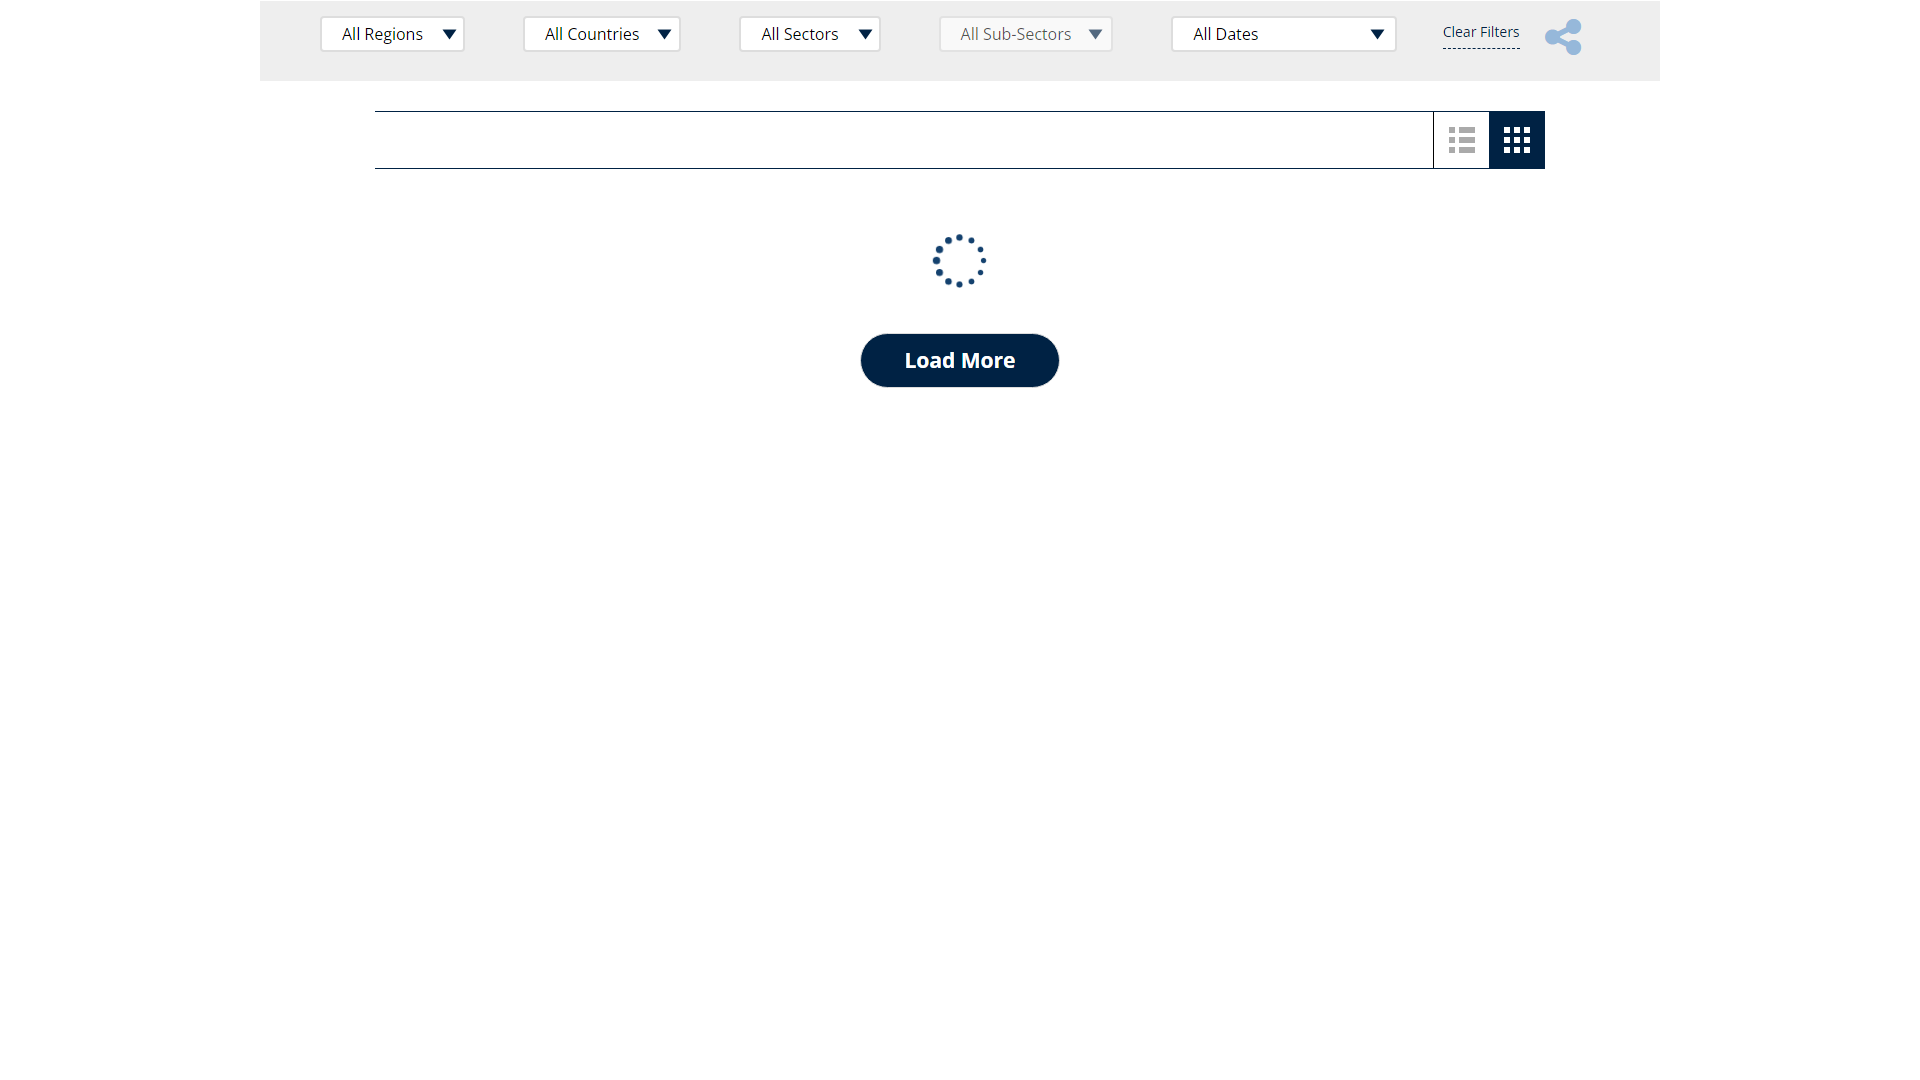Screen dimensions: 1920x1080
Task: Click the share icon
Action: pos(1563,37)
